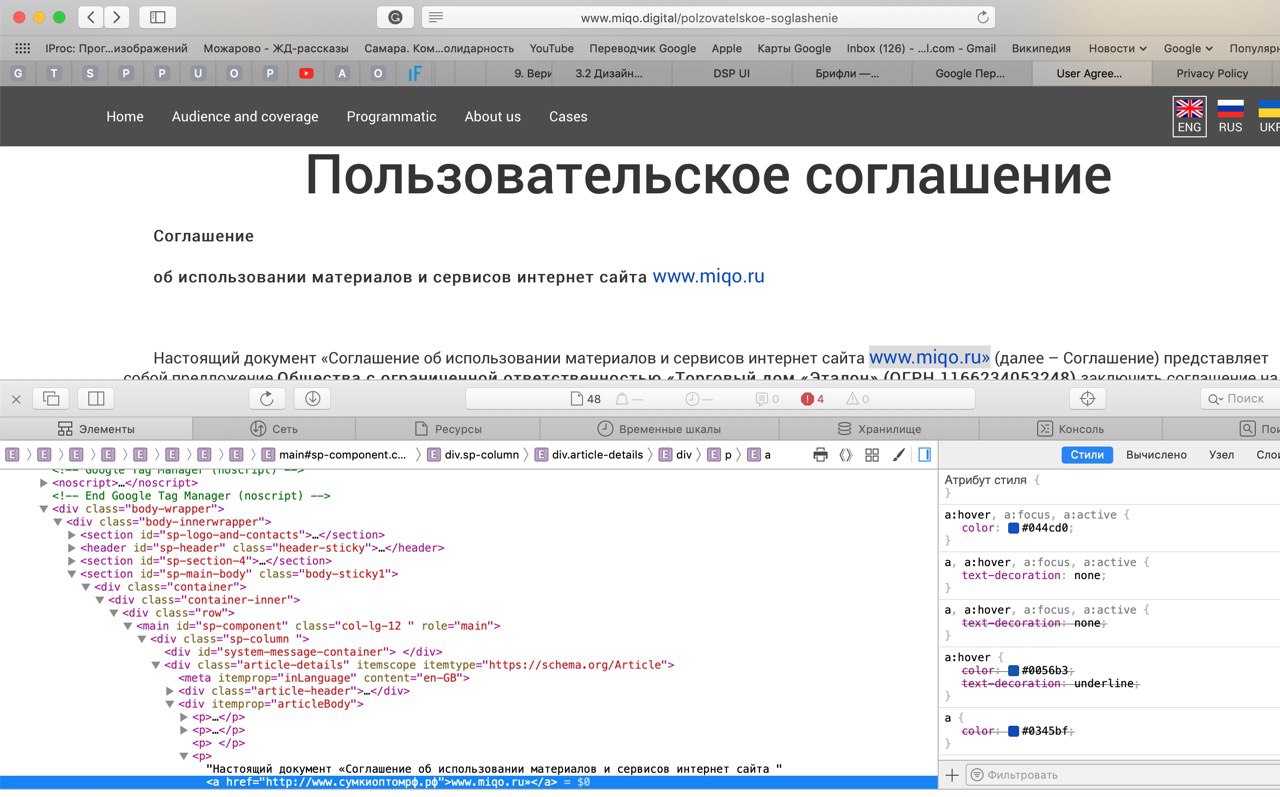Open the www.miqo.ru link in heading
The width and height of the screenshot is (1280, 797).
tap(708, 276)
